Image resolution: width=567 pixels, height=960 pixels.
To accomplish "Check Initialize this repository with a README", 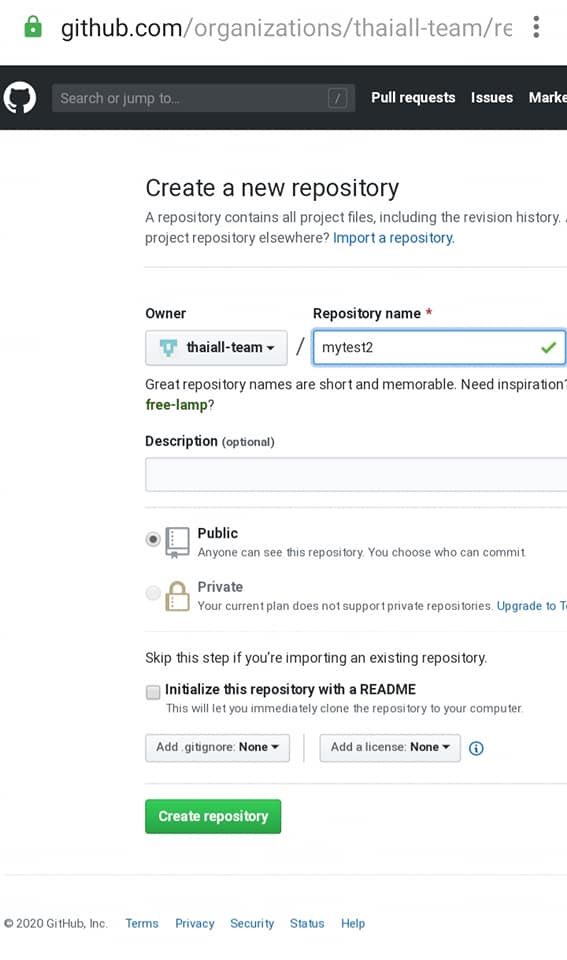I will tap(153, 692).
